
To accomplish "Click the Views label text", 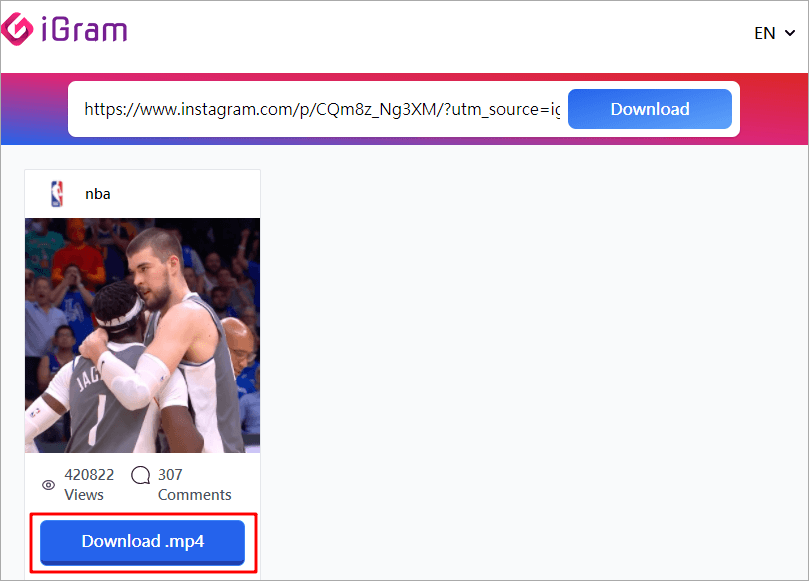I will (84, 495).
